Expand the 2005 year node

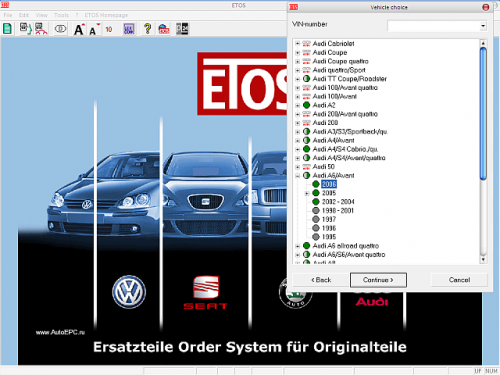pyautogui.click(x=307, y=193)
